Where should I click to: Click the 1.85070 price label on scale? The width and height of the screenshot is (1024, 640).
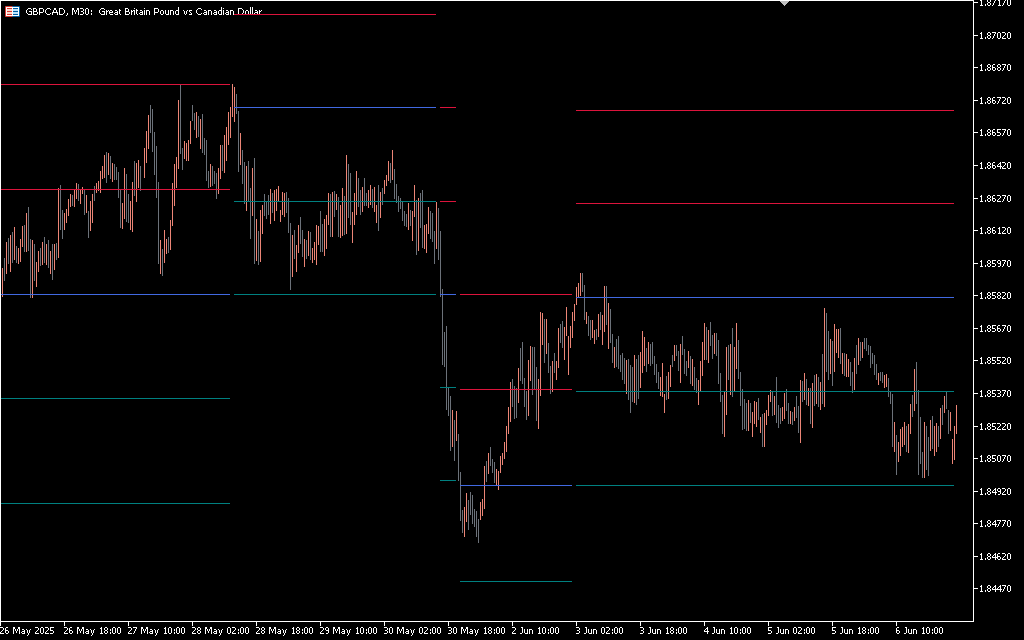pyautogui.click(x=995, y=459)
